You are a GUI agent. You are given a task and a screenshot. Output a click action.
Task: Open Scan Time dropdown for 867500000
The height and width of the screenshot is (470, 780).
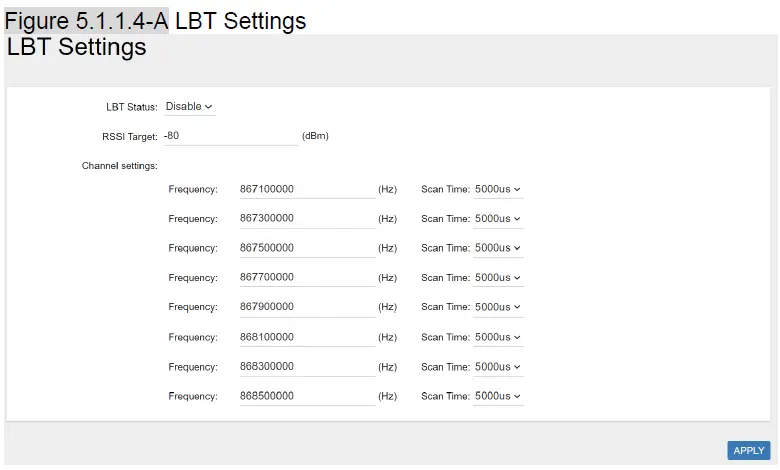tap(498, 248)
